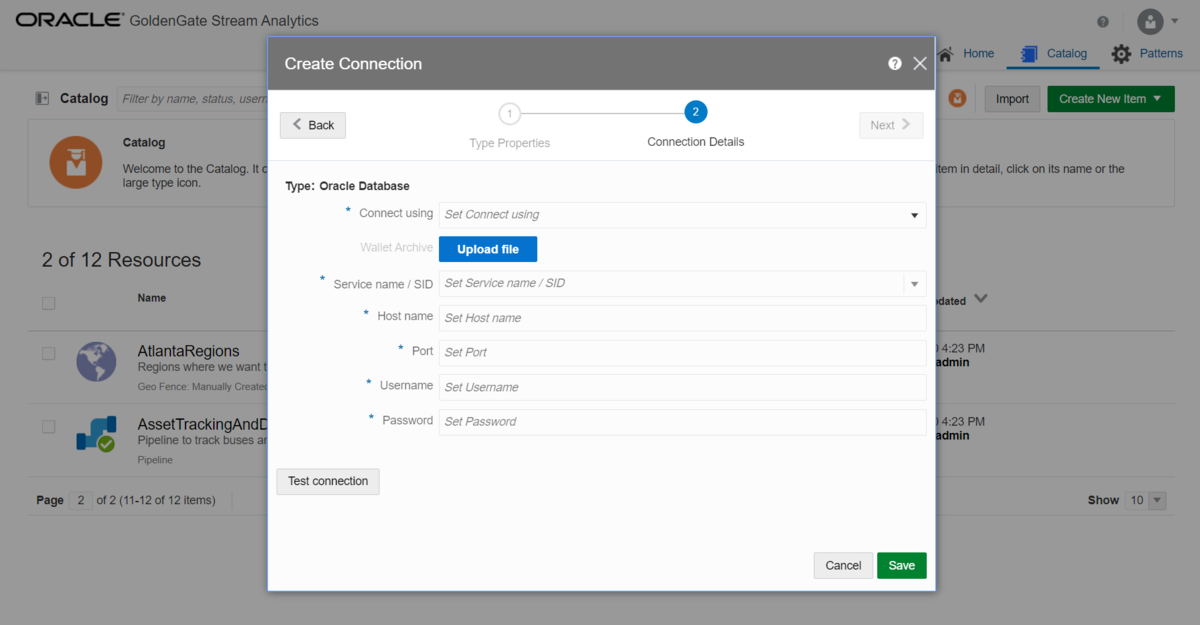
Task: Sort by the Name column
Action: click(152, 298)
